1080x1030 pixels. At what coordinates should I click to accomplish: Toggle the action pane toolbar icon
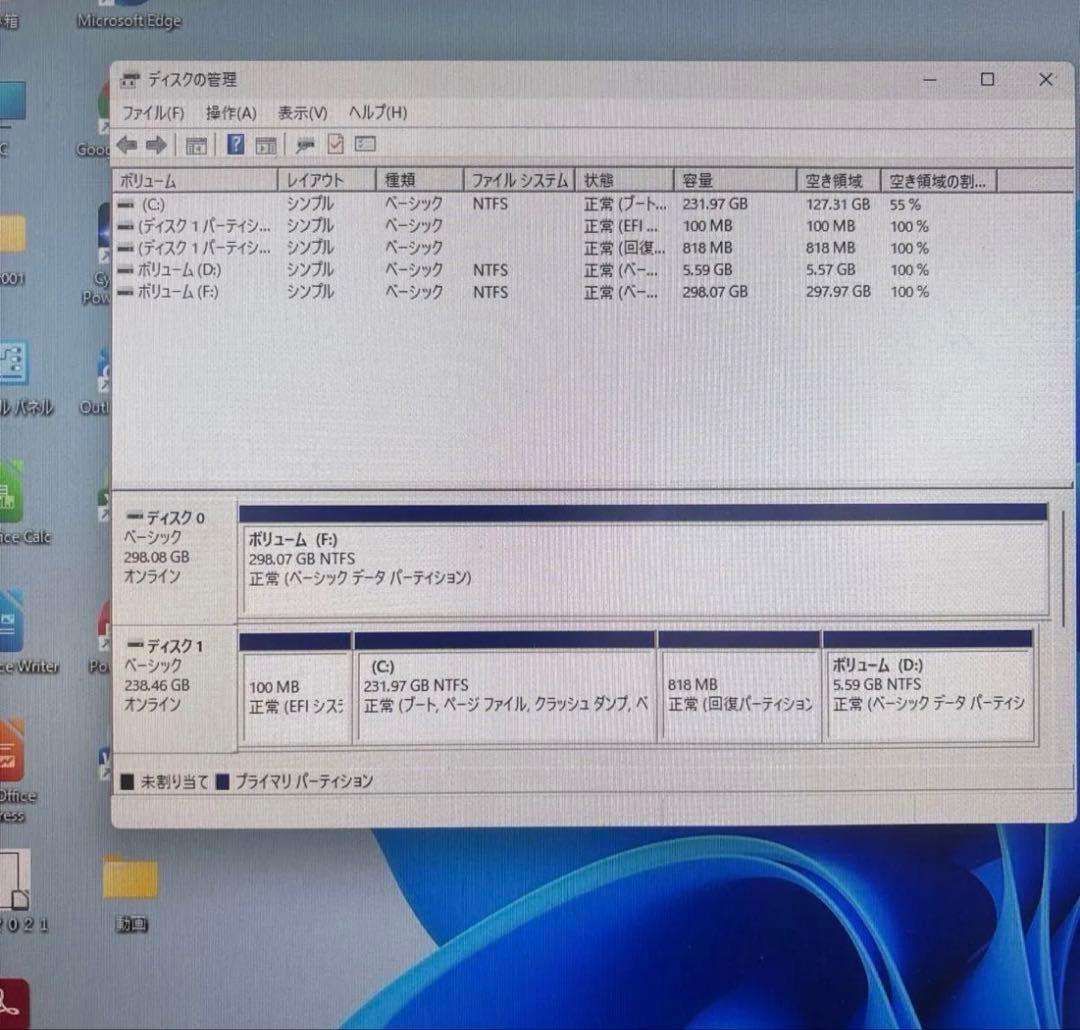[266, 145]
